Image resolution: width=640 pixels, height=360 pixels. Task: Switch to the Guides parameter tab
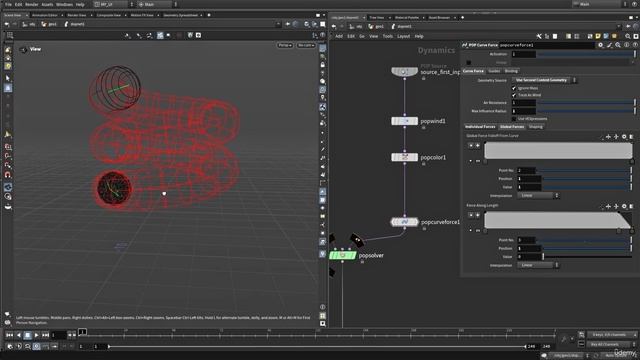[494, 71]
